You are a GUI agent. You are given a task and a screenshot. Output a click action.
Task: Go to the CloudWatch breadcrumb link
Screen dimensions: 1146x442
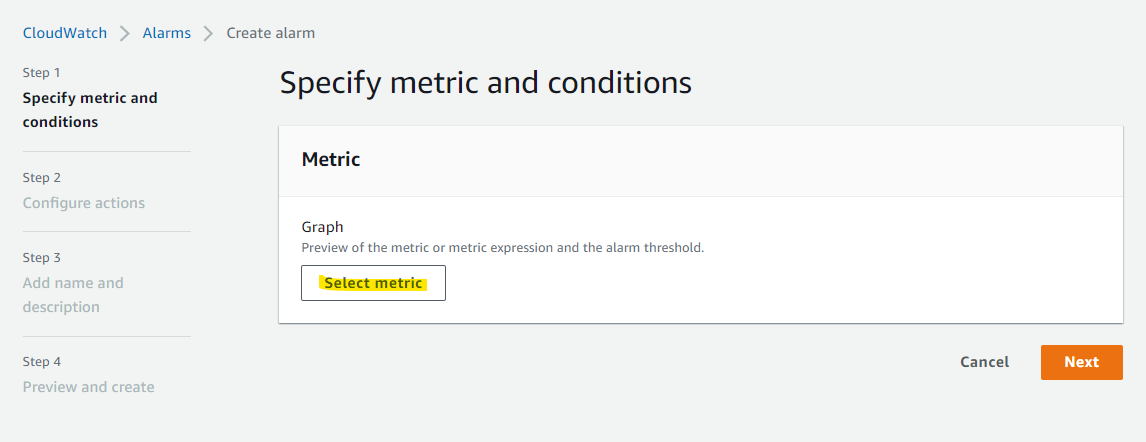click(65, 33)
